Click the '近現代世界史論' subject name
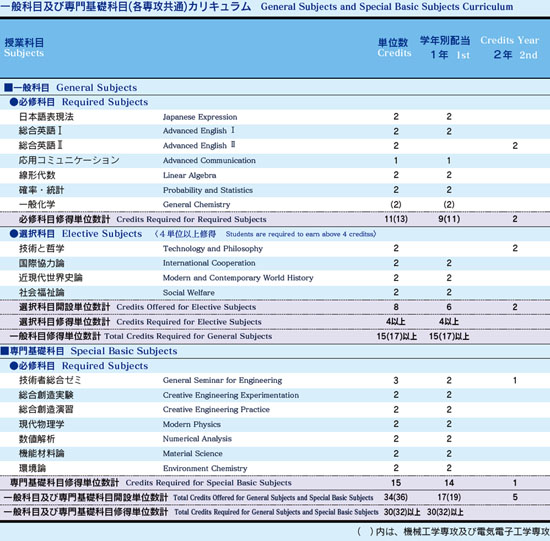This screenshot has height=541, width=550. point(51,278)
